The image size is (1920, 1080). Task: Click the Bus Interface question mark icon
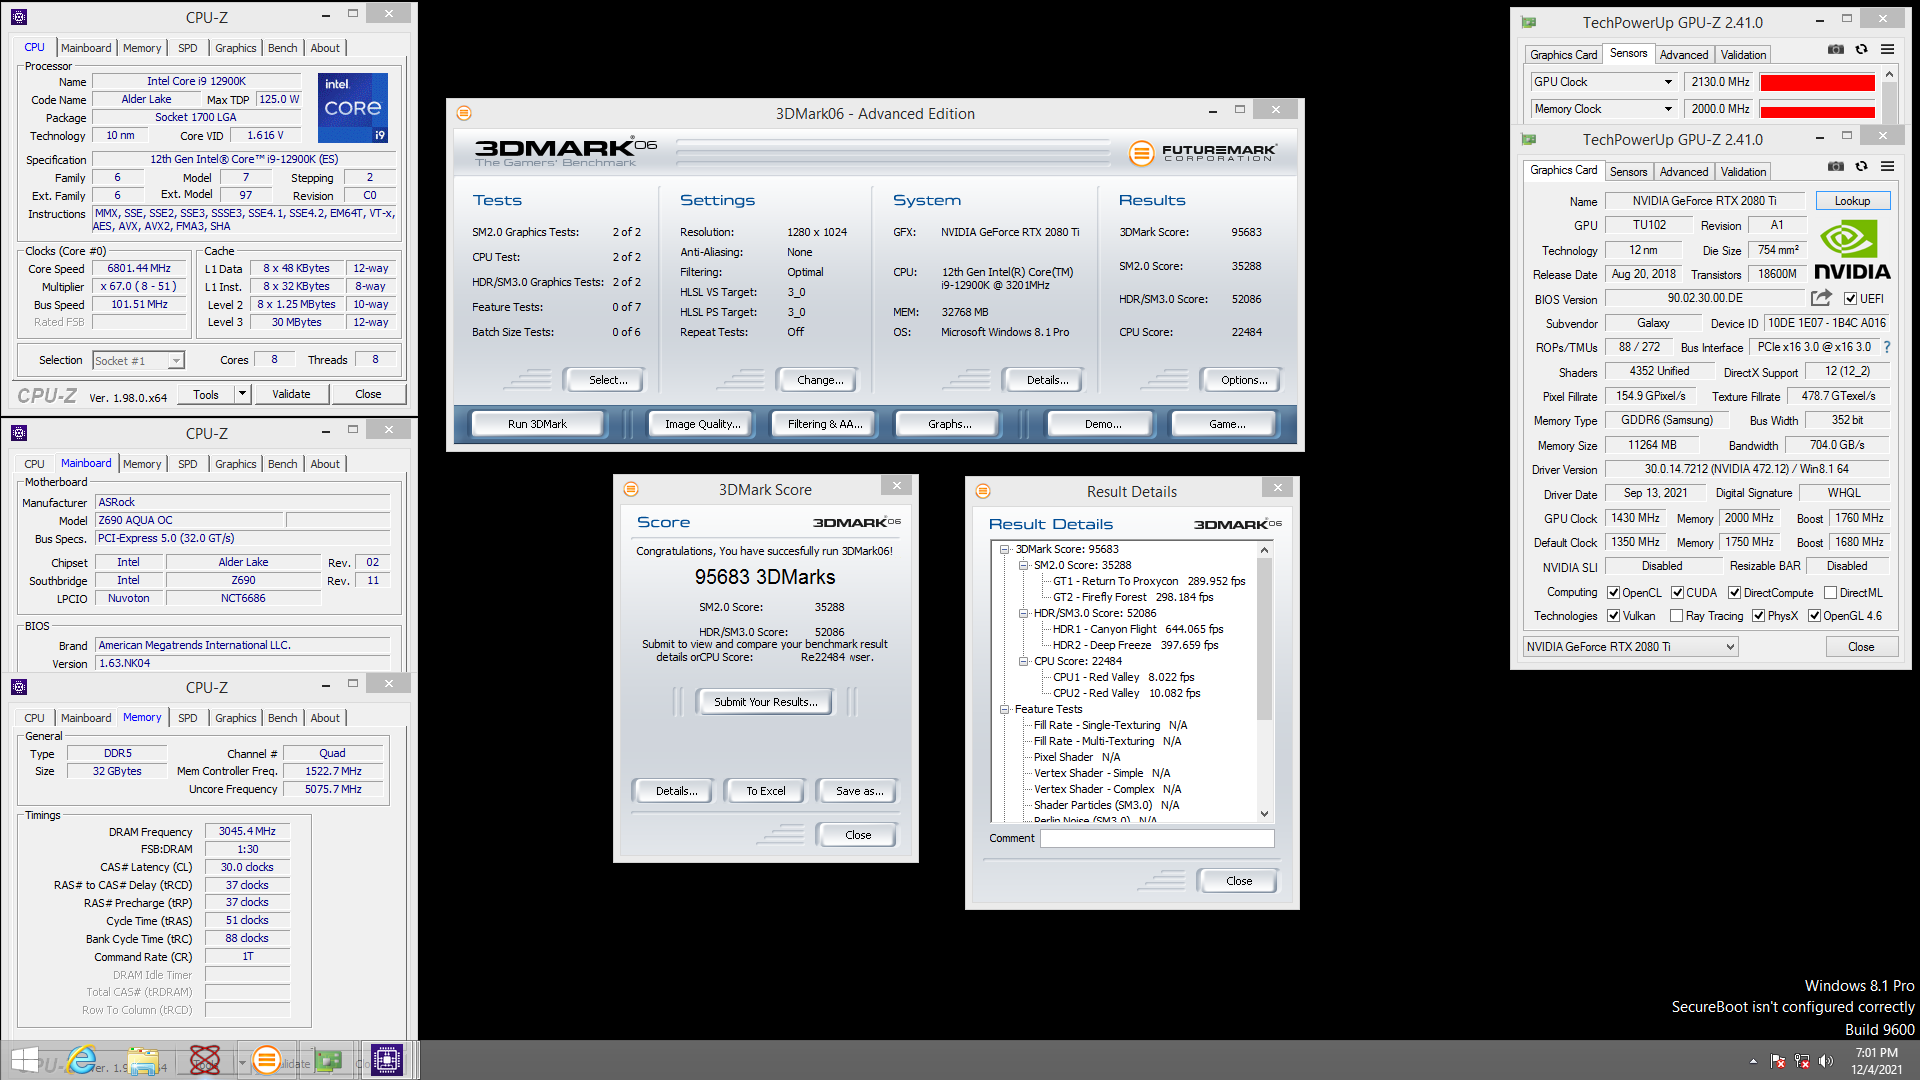(1887, 347)
